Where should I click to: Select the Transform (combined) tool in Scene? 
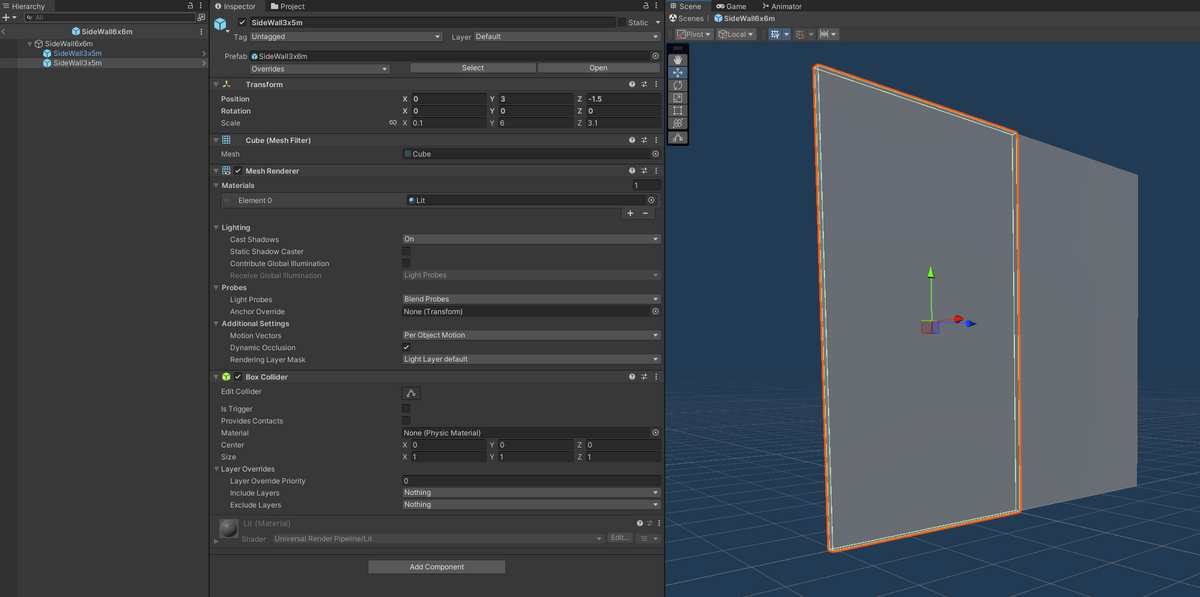[x=678, y=123]
